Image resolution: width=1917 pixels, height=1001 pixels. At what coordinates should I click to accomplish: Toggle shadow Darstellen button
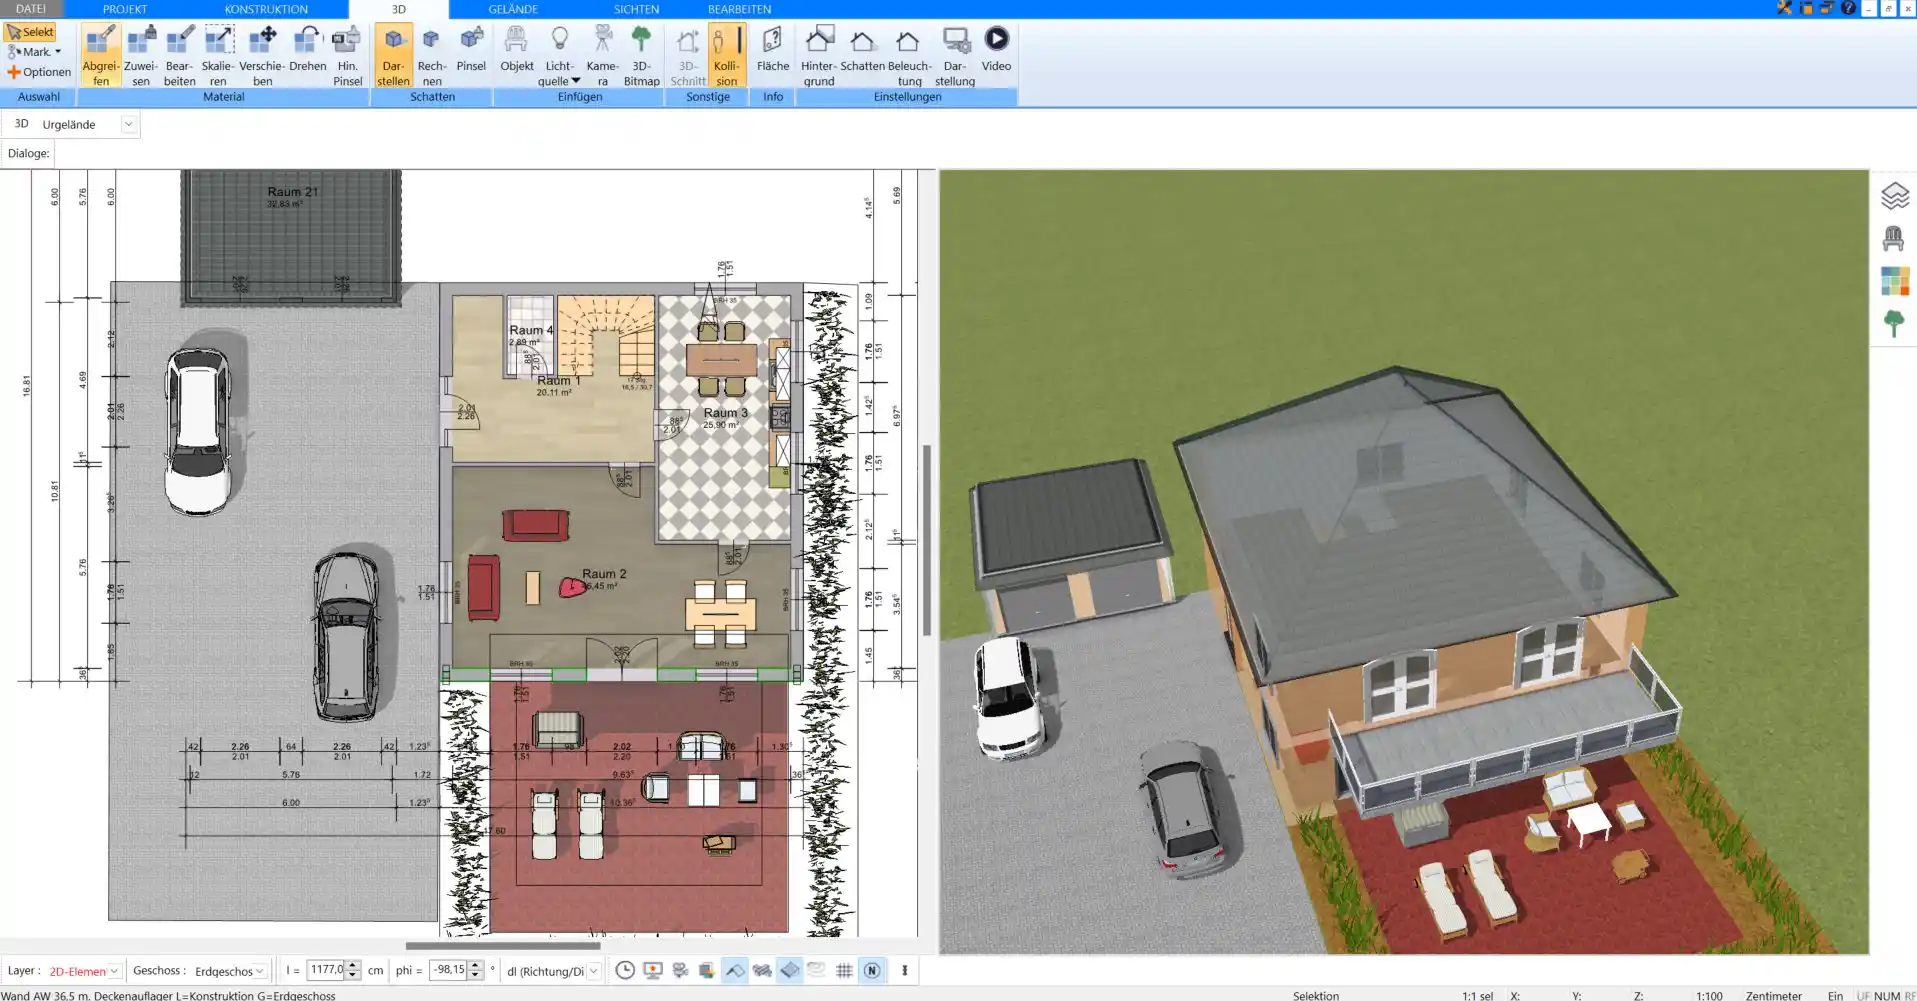point(393,56)
